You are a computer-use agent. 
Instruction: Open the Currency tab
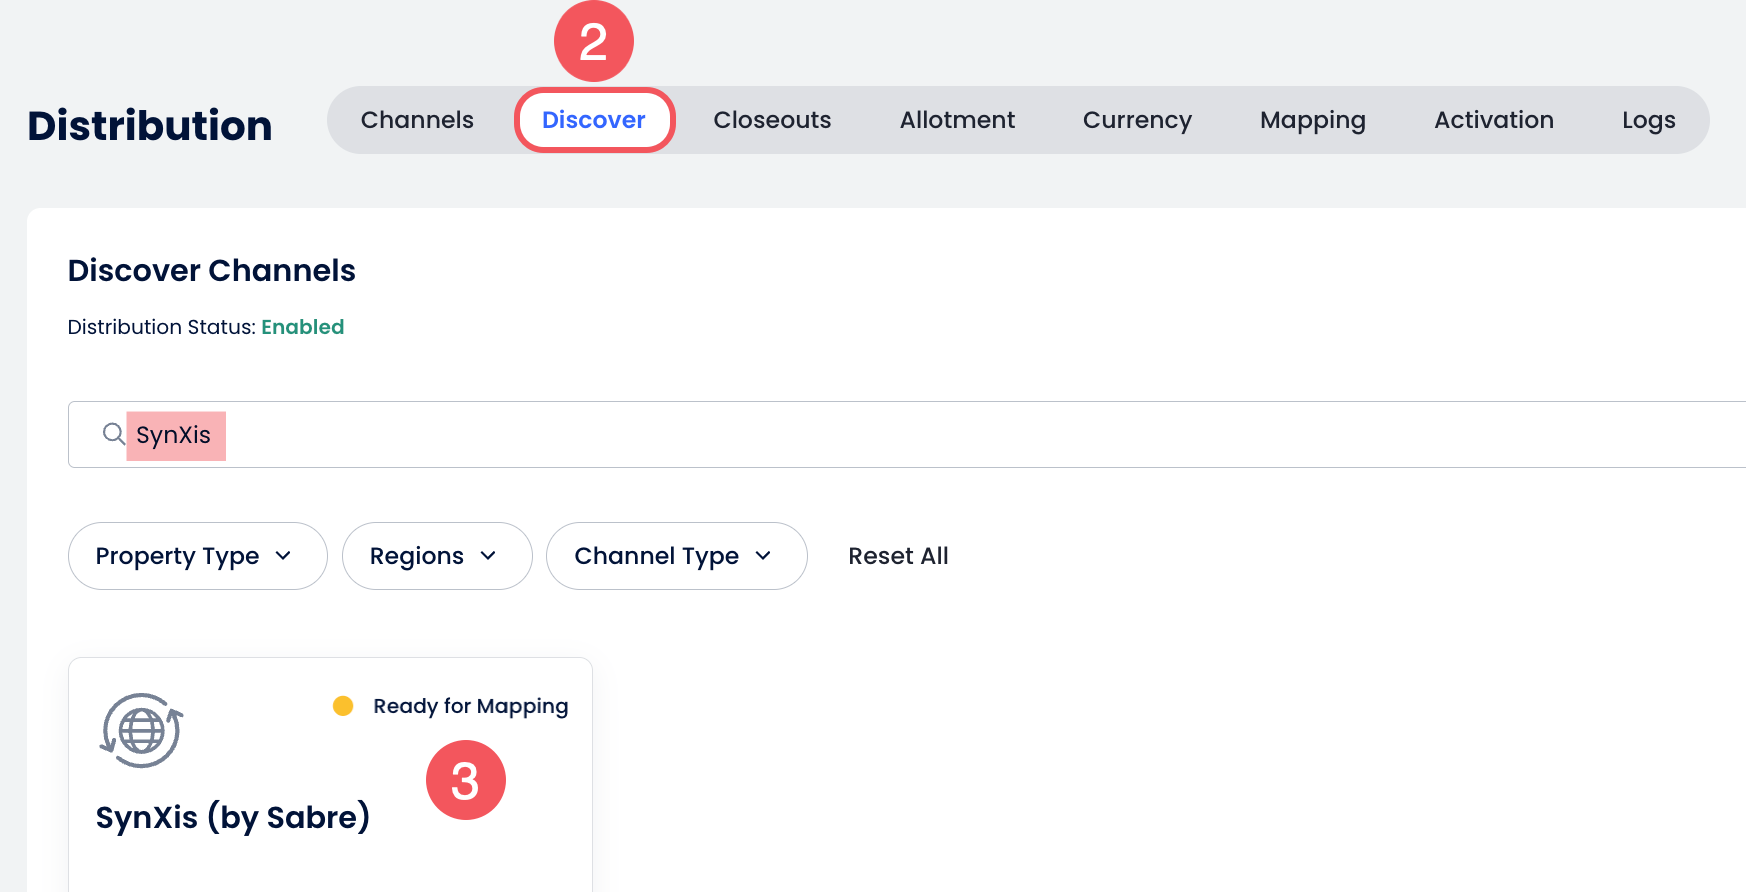coord(1137,120)
